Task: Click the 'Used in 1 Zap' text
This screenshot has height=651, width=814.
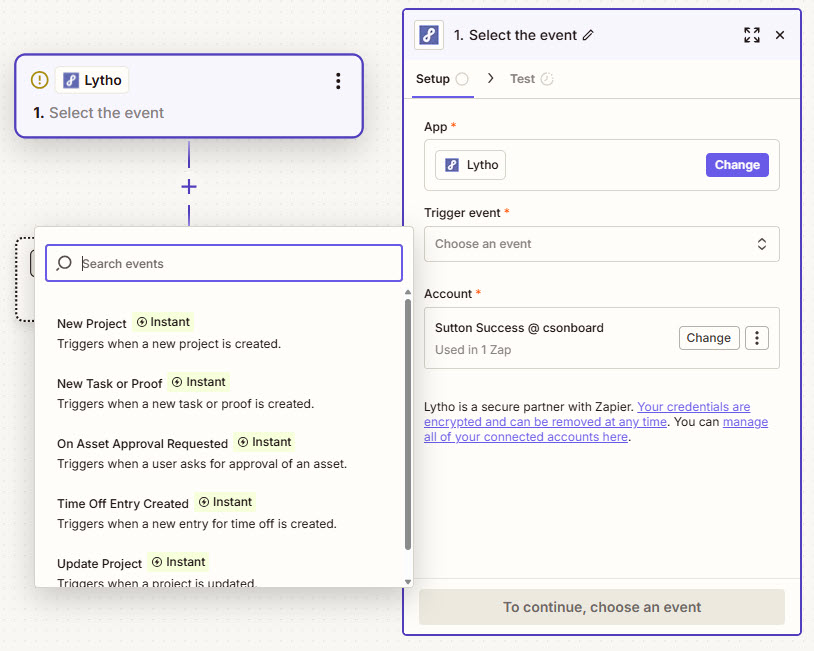Action: click(x=473, y=350)
